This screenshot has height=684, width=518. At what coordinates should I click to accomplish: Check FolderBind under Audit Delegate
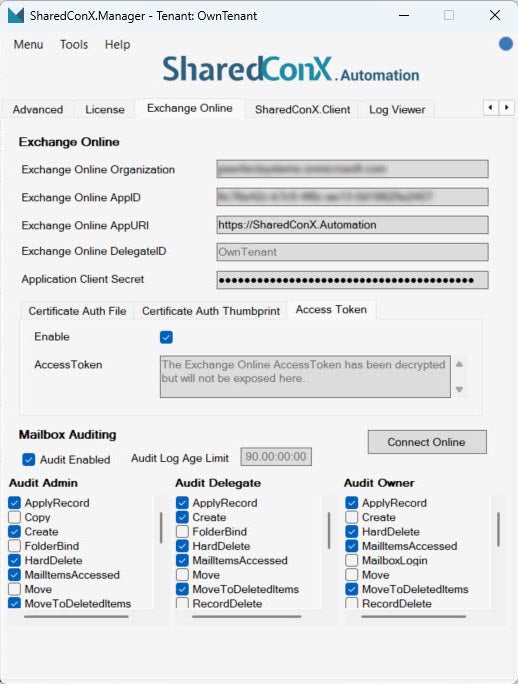pos(182,532)
